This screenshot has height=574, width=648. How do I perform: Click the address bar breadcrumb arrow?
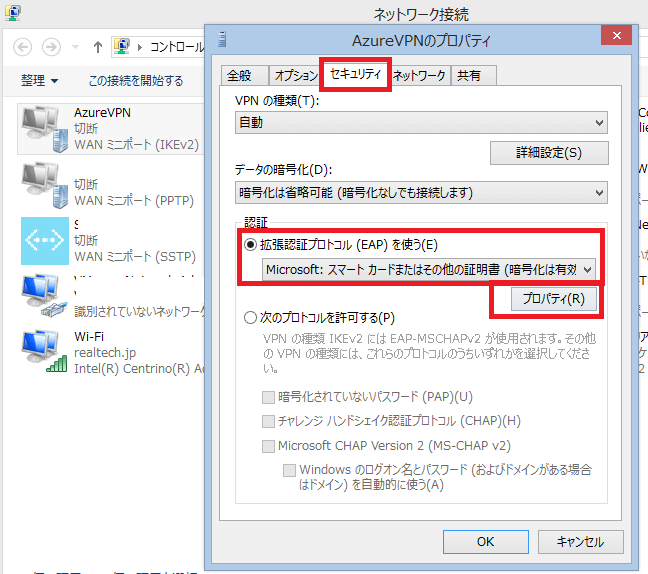pos(140,47)
